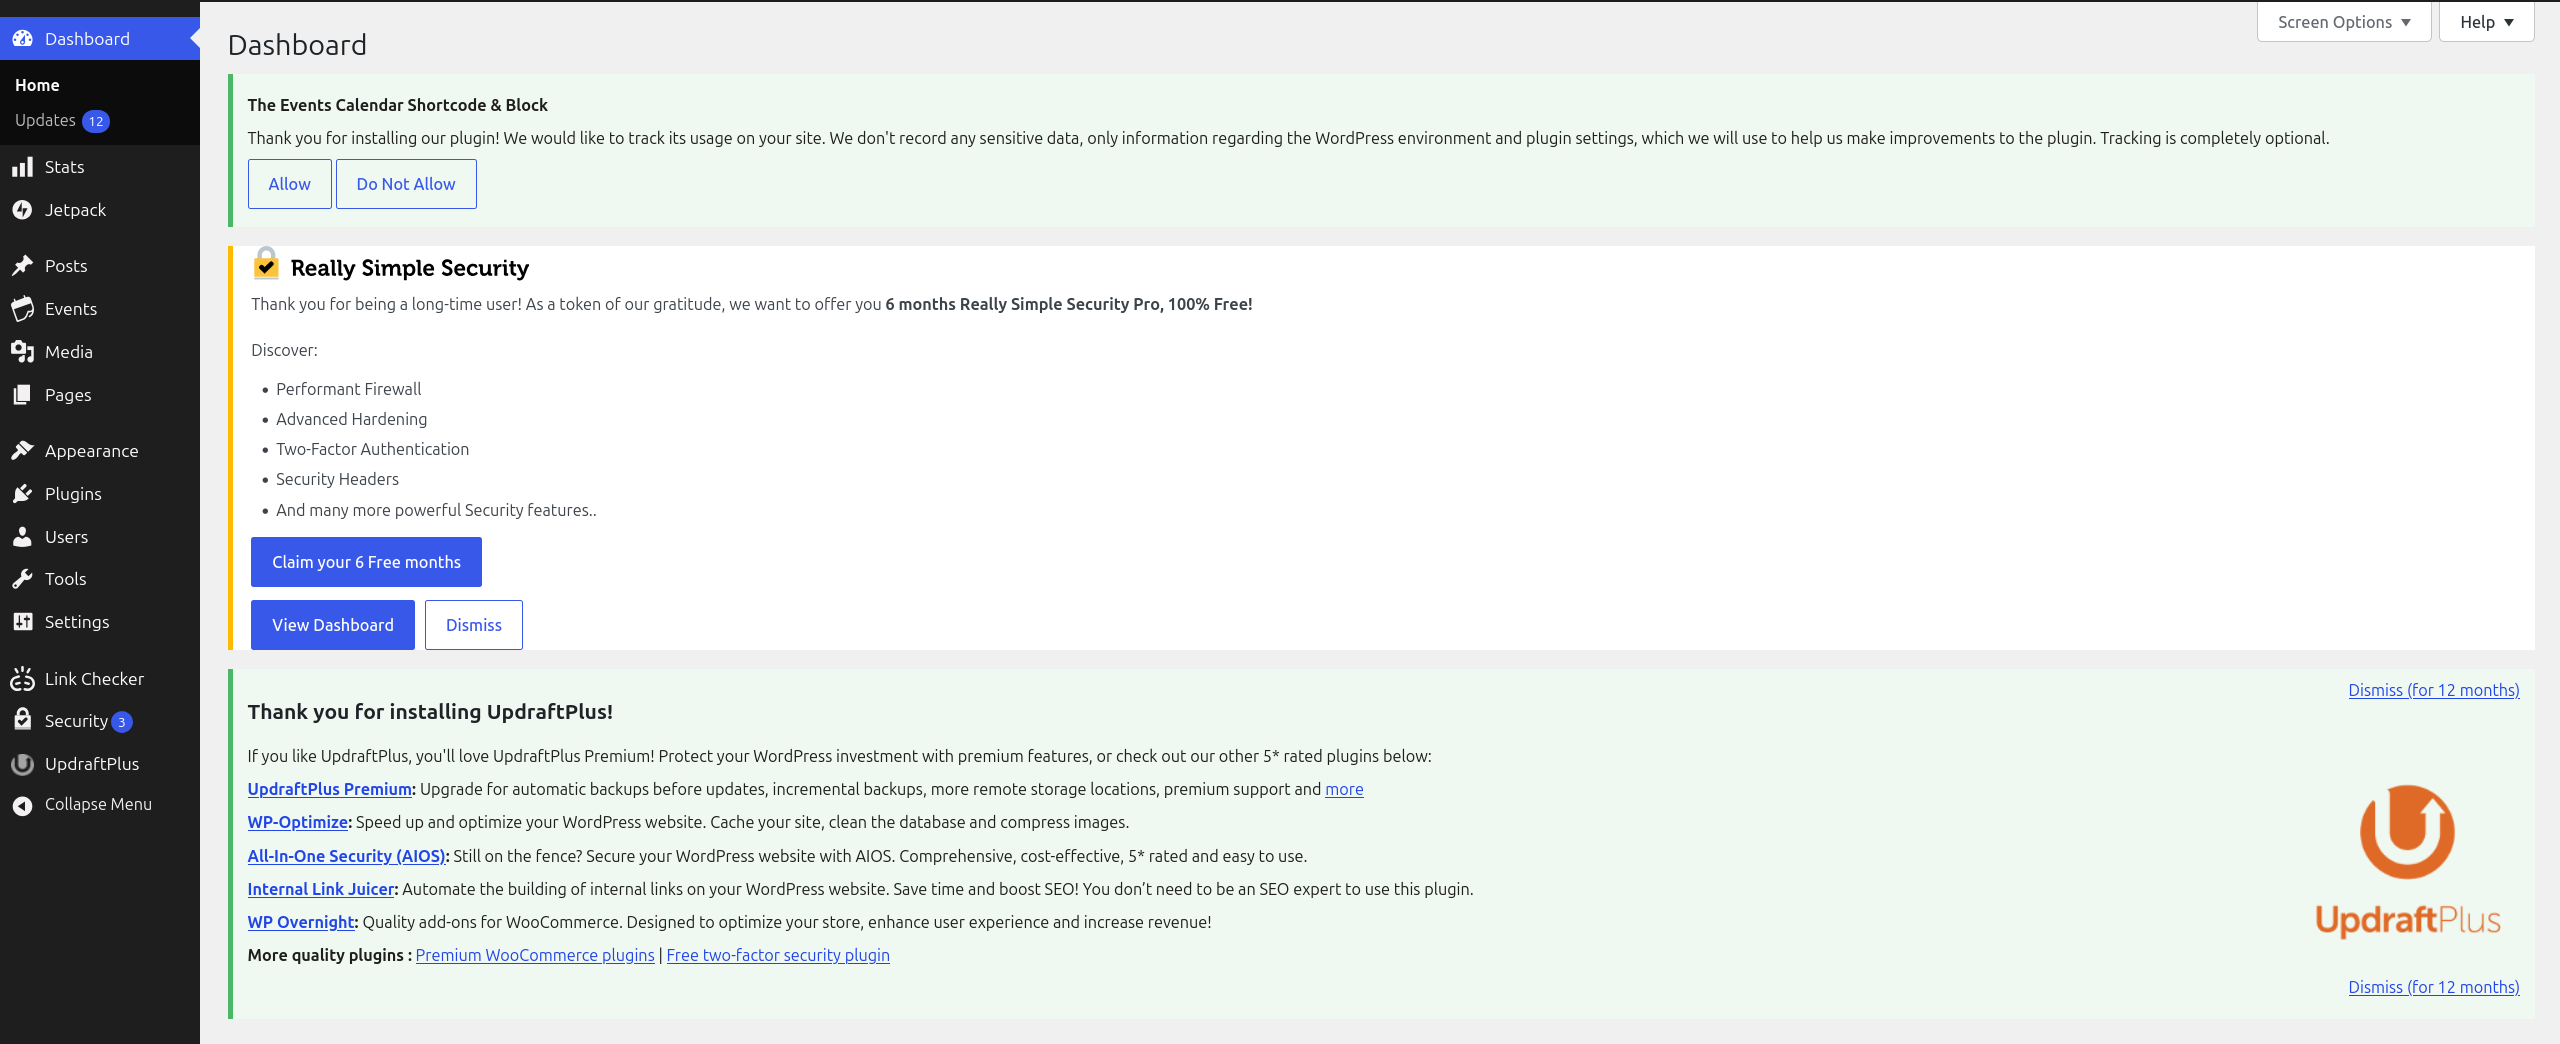Click the Do Not Allow button
This screenshot has width=2560, height=1044.
[x=406, y=184]
